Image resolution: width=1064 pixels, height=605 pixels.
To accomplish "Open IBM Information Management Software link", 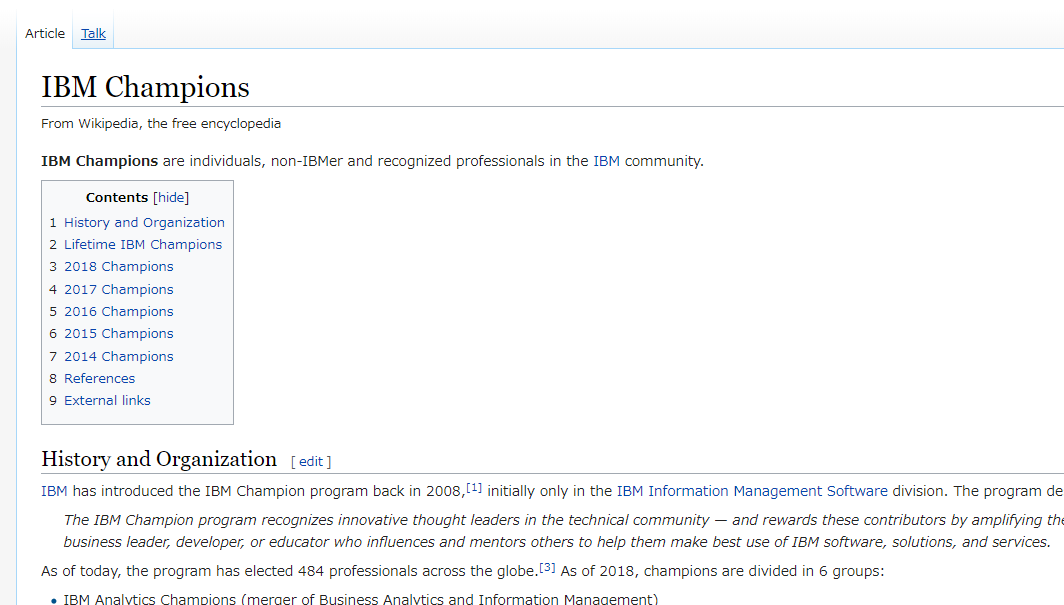I will [751, 491].
